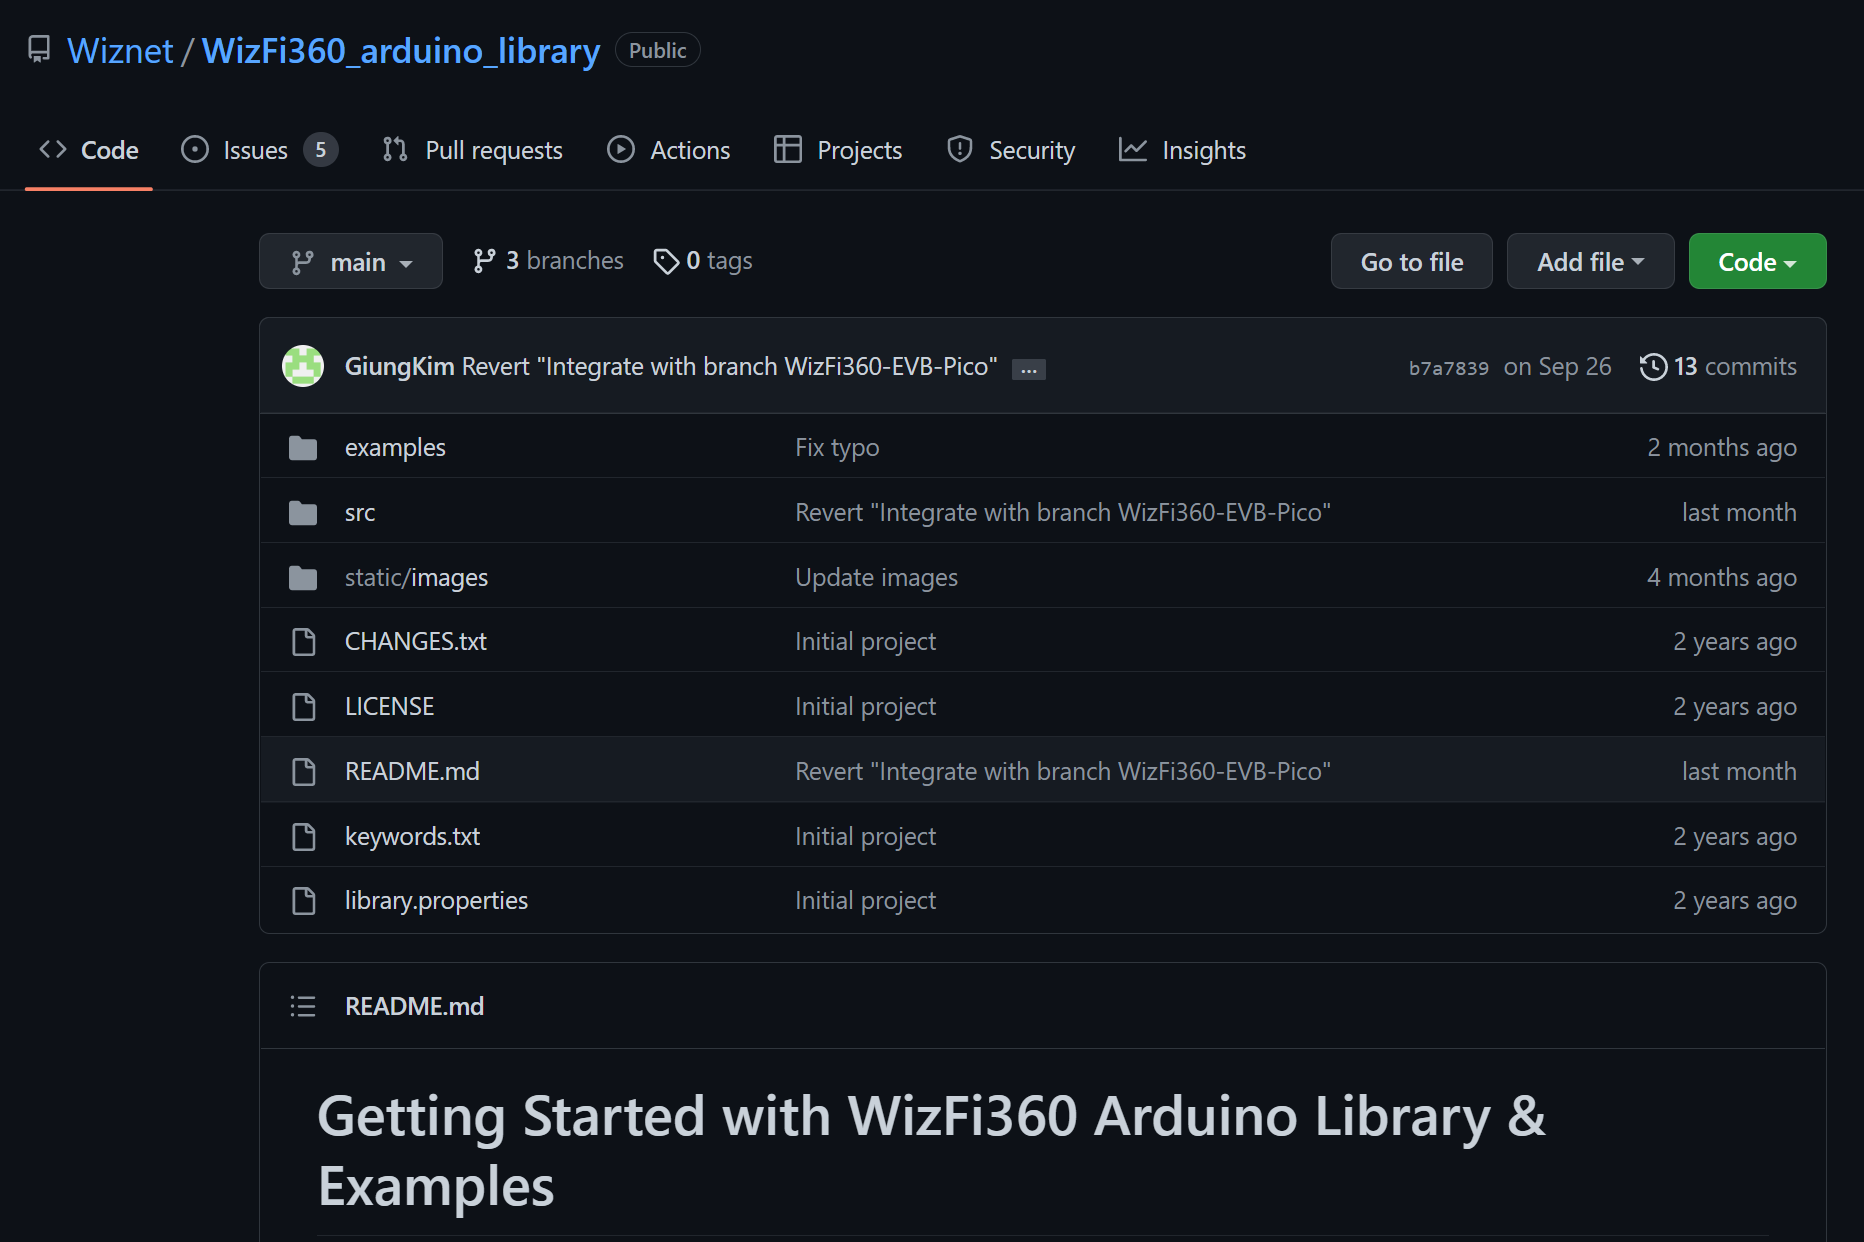The image size is (1864, 1242).
Task: Open the Pull requests tab
Action: click(x=473, y=150)
